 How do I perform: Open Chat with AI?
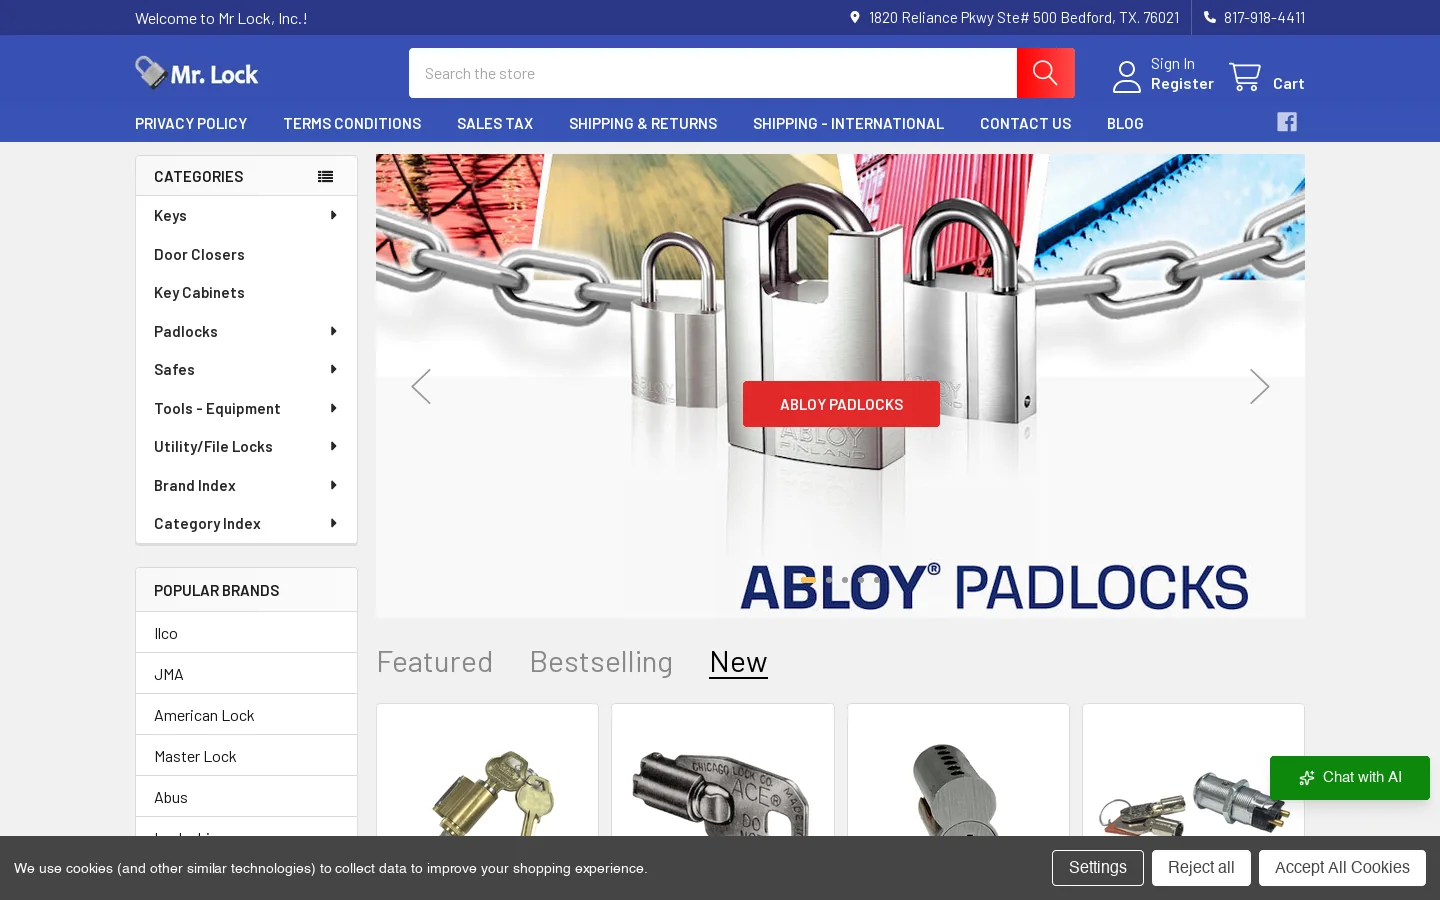point(1350,778)
